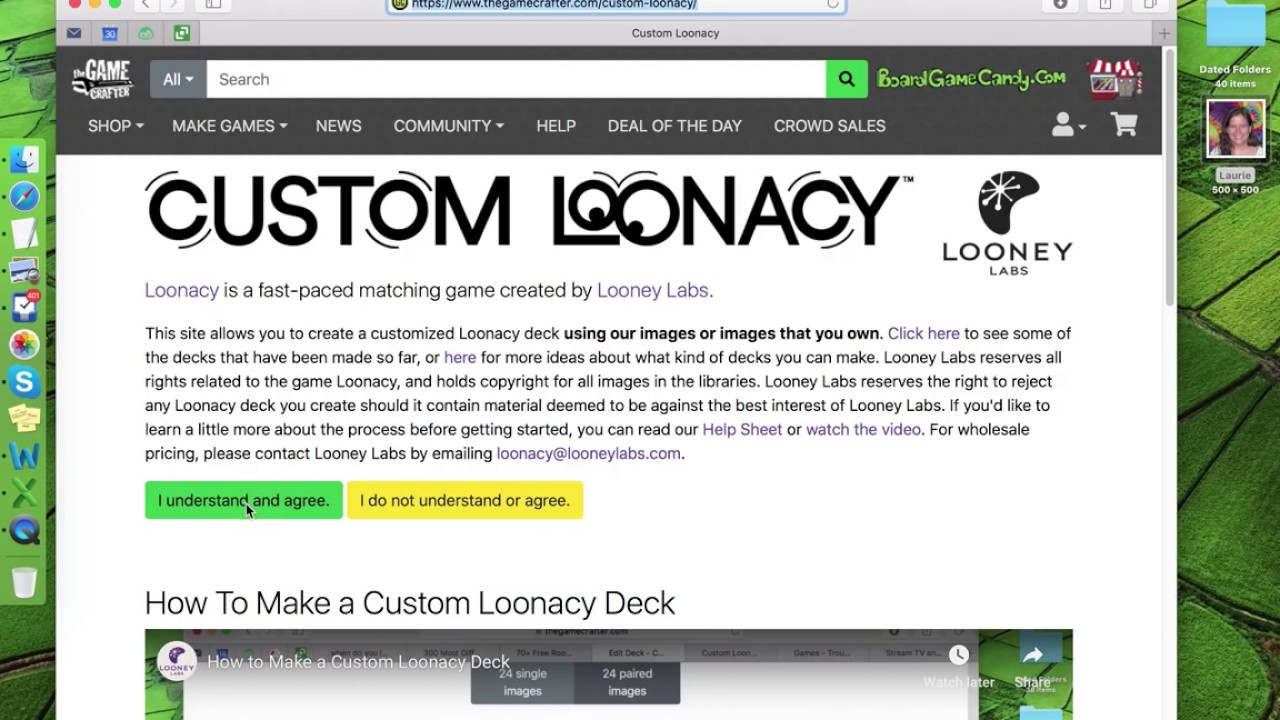Viewport: 1280px width, 720px height.
Task: Click the Looney Labs channel avatar on video
Action: coord(177,662)
